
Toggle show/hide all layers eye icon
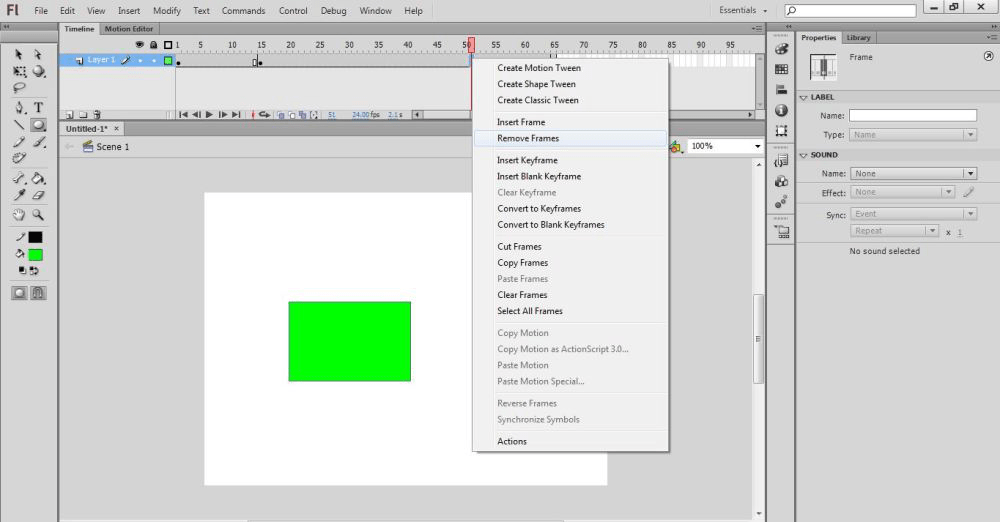pos(140,45)
